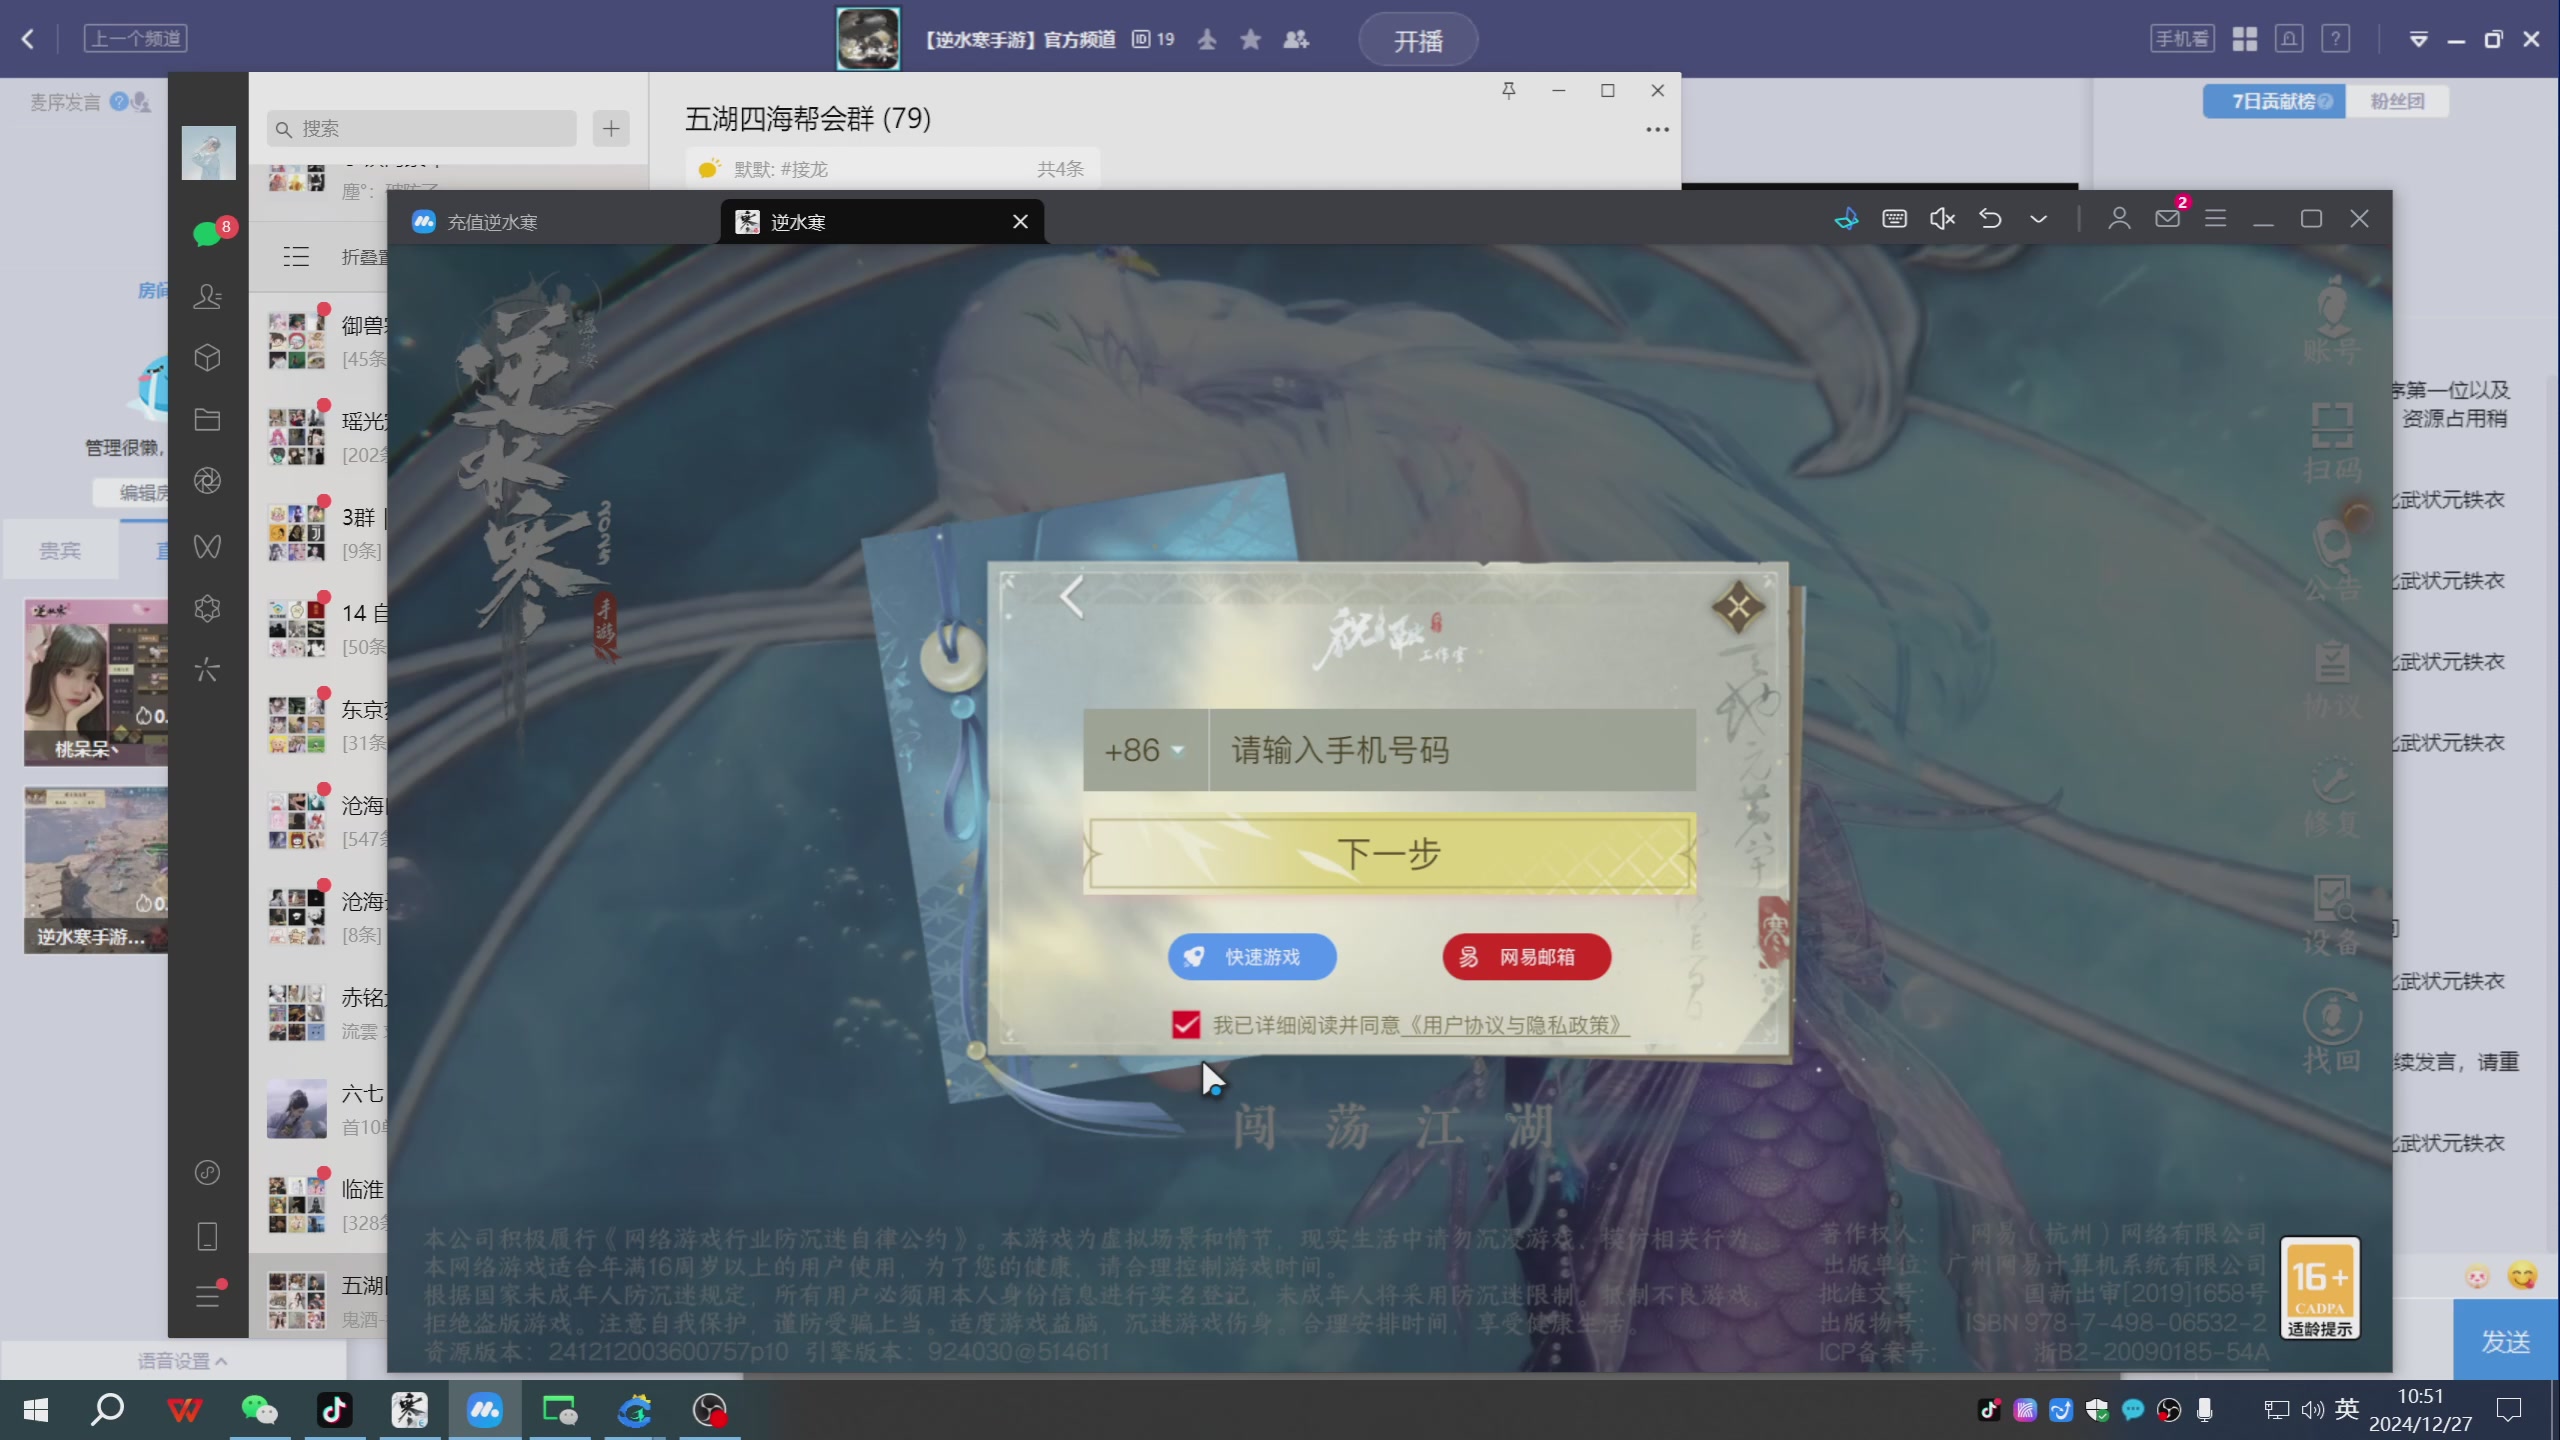2560x1440 pixels.
Task: Focus the phone number input field
Action: [1452, 750]
